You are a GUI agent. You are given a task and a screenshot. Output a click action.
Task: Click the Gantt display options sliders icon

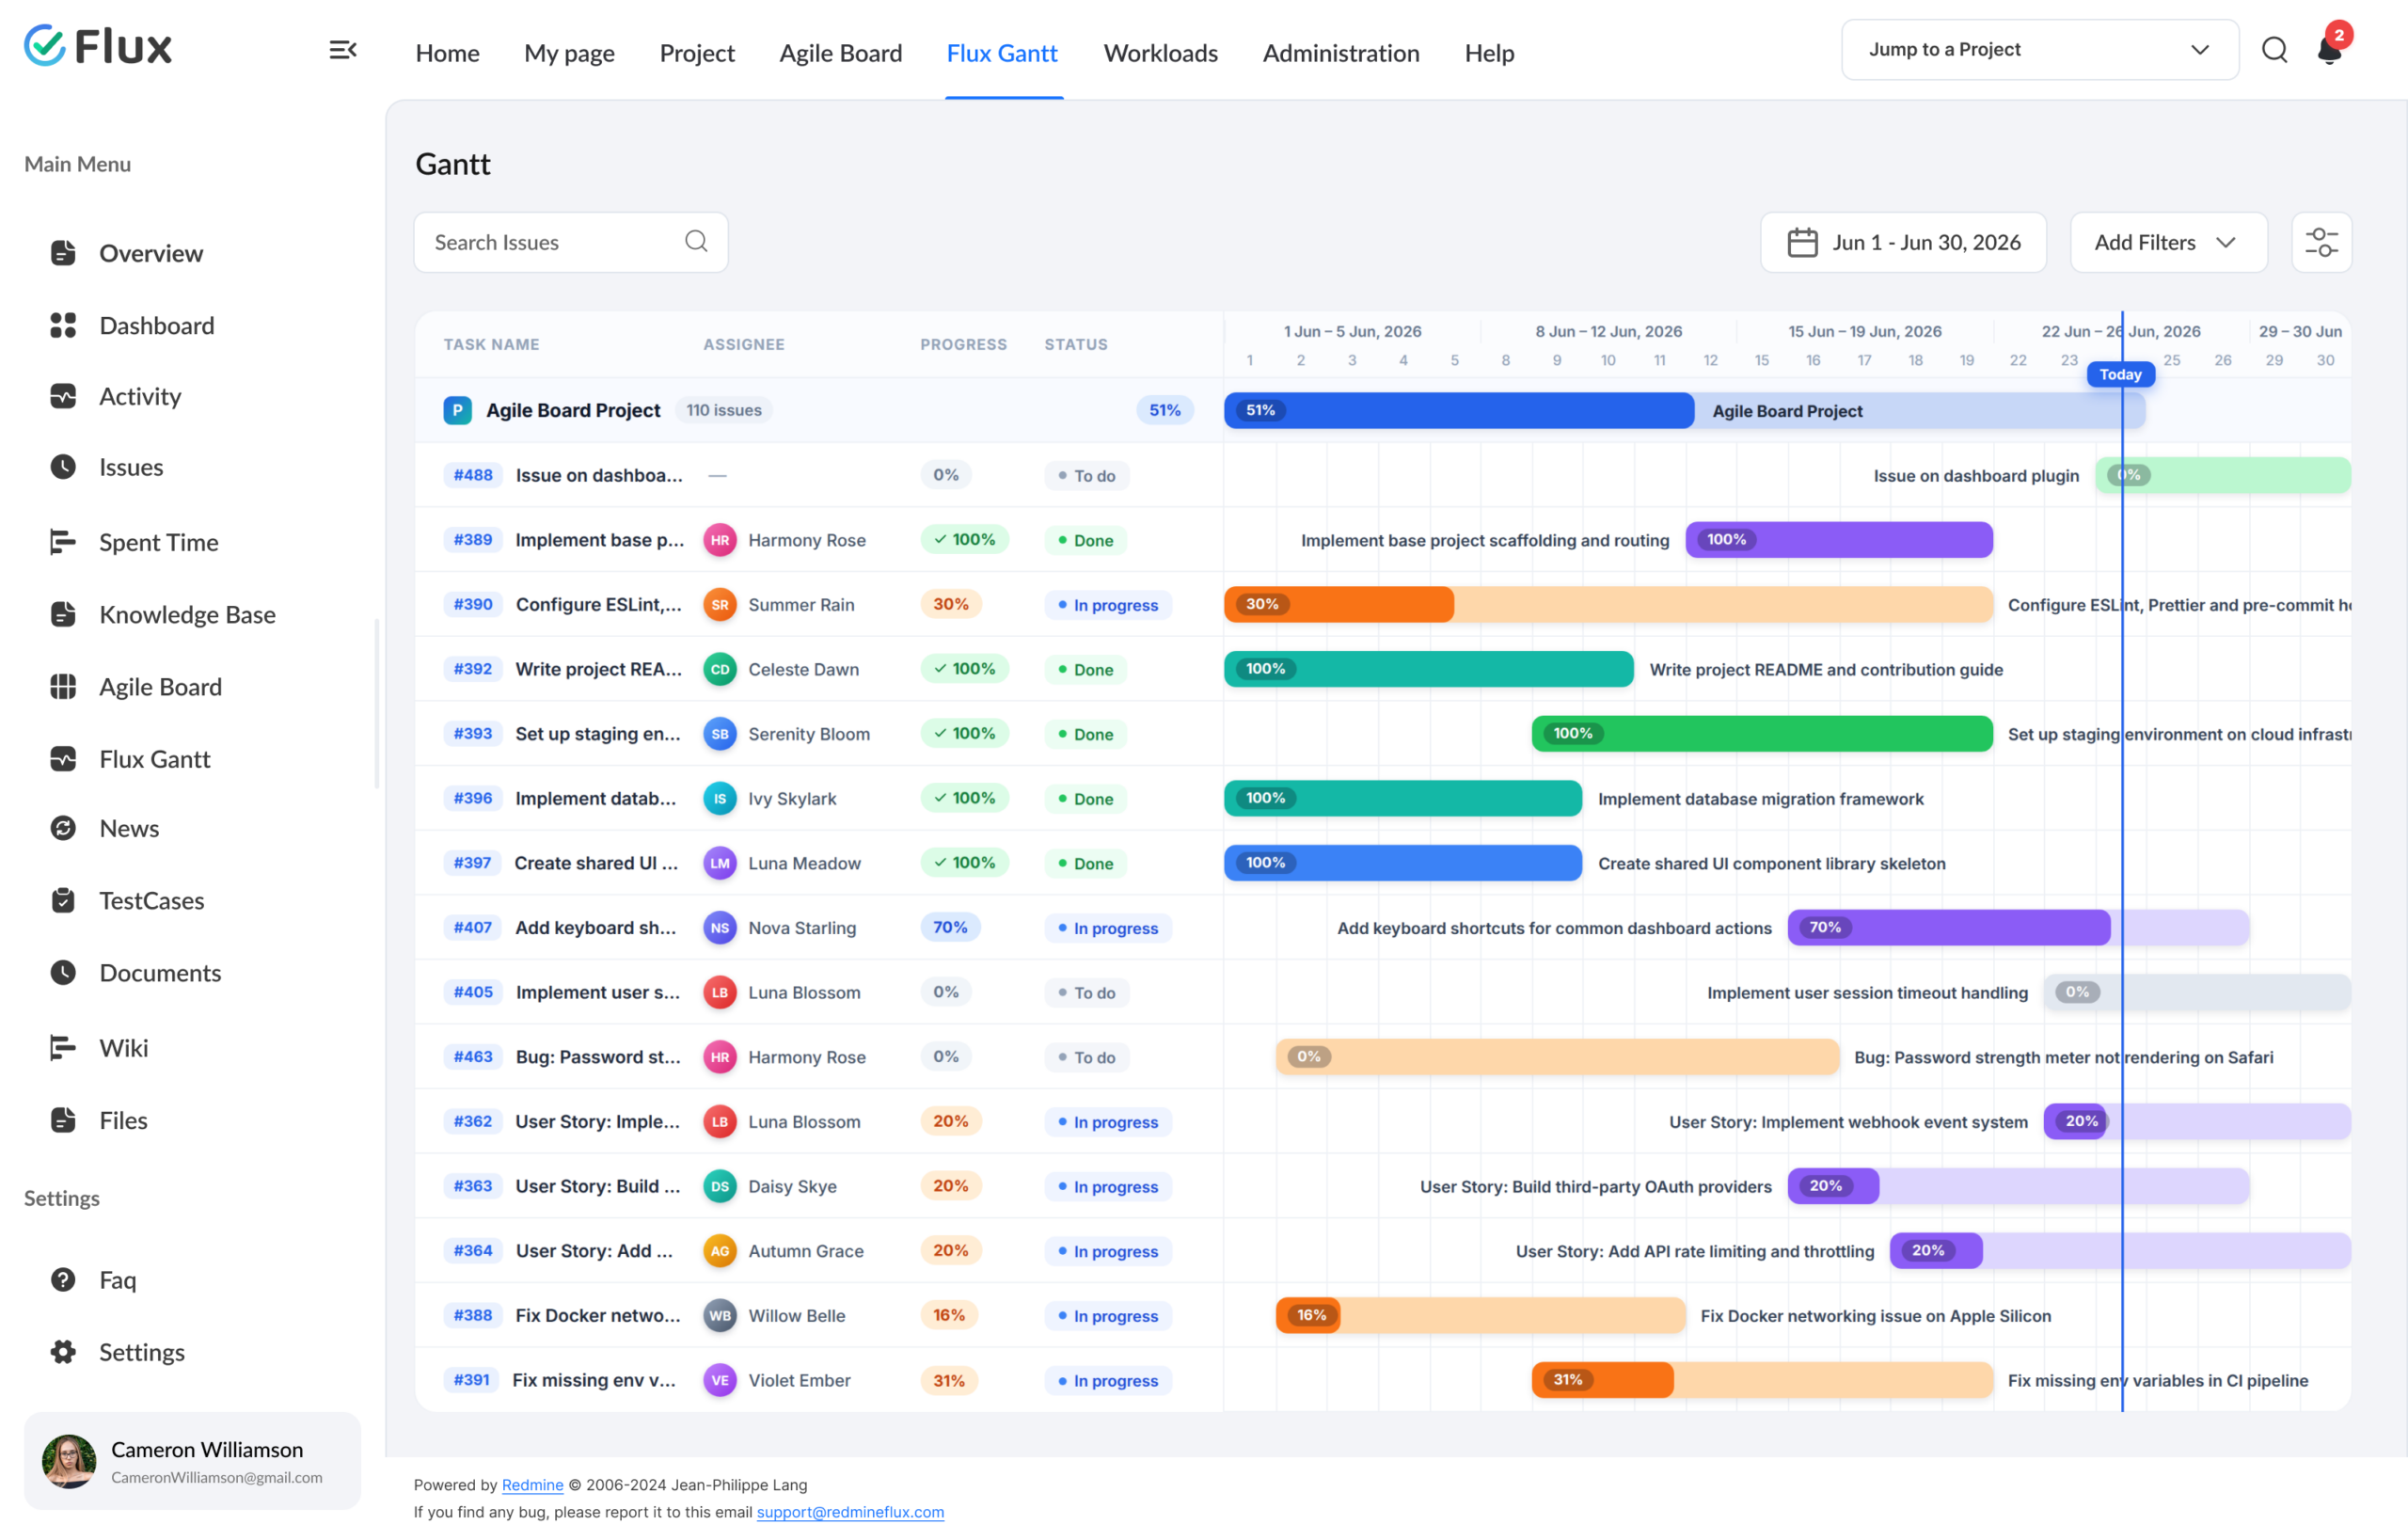tap(2321, 242)
